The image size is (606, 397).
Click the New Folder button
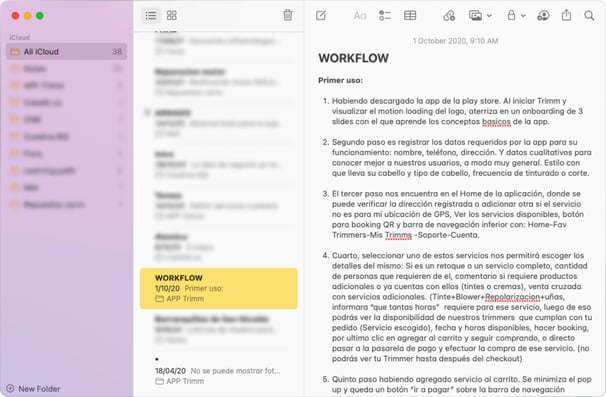(33, 388)
